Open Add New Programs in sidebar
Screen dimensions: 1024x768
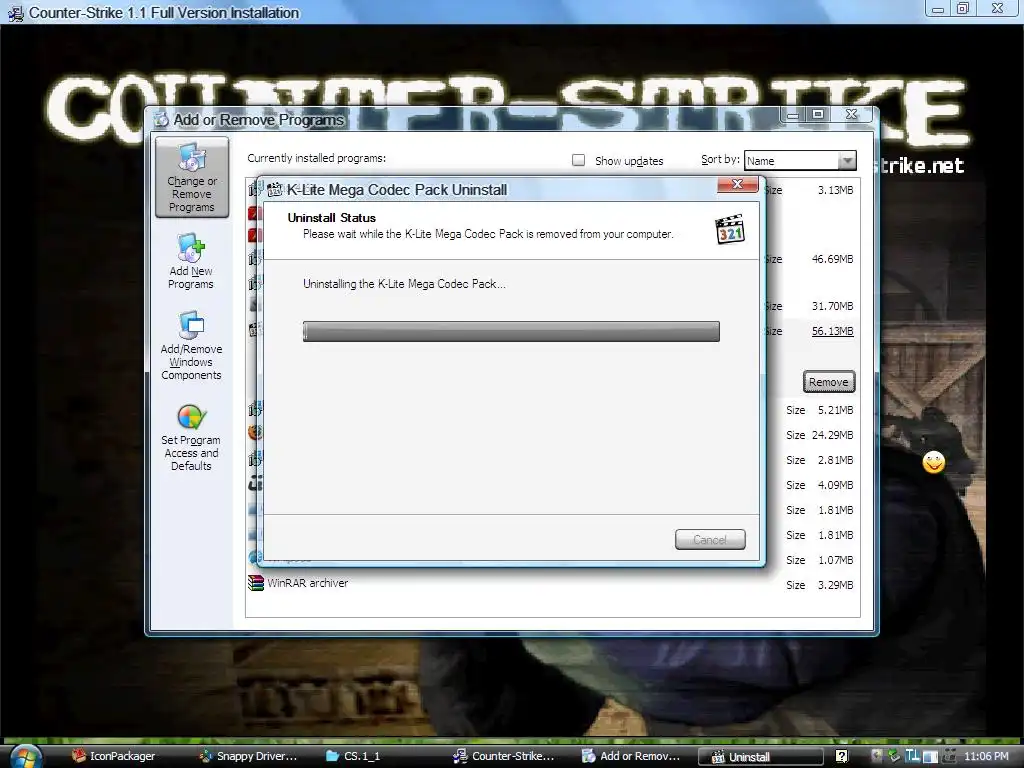point(191,261)
